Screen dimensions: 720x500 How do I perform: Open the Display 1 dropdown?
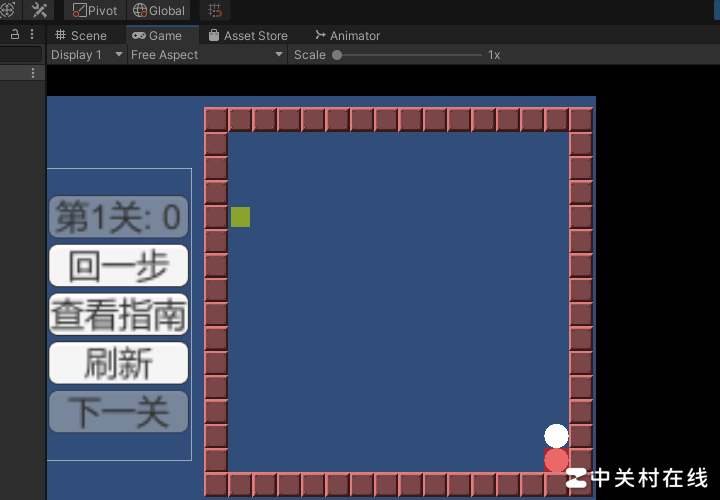(x=87, y=55)
